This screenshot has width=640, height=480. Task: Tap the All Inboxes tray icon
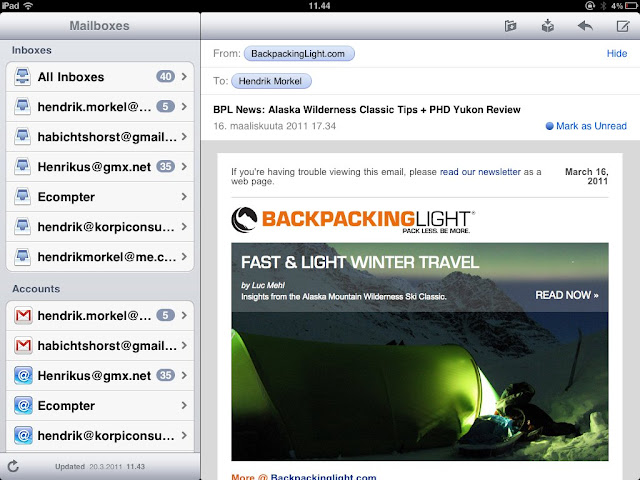pos(22,77)
